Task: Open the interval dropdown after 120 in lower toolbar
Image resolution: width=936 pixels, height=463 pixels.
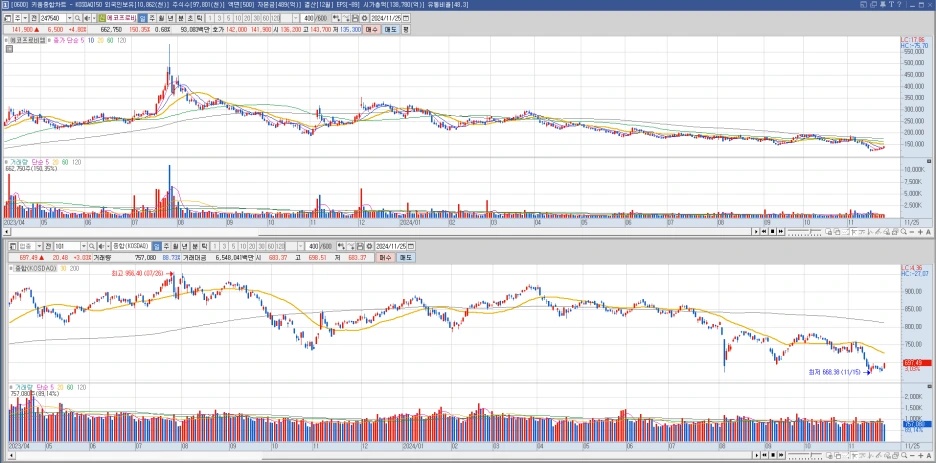Action: (300, 246)
